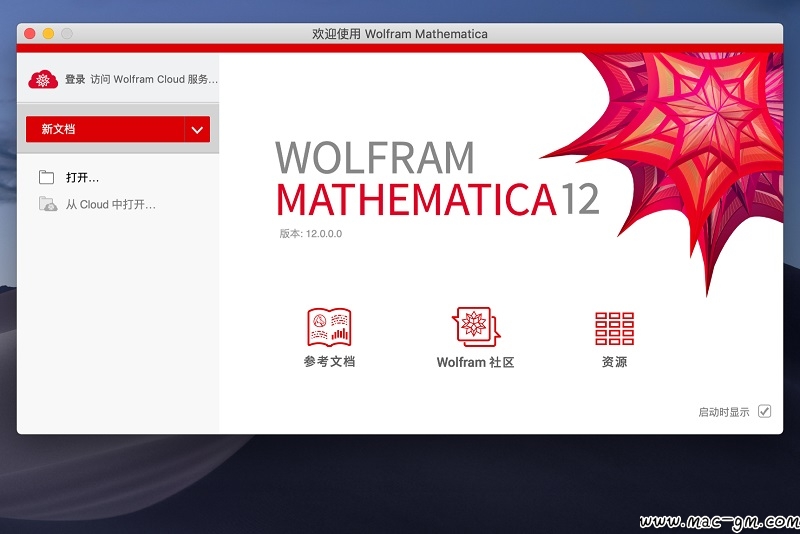The height and width of the screenshot is (534, 800).
Task: Click the 访问 Wolfram Cloud 服务 text
Action: point(154,79)
